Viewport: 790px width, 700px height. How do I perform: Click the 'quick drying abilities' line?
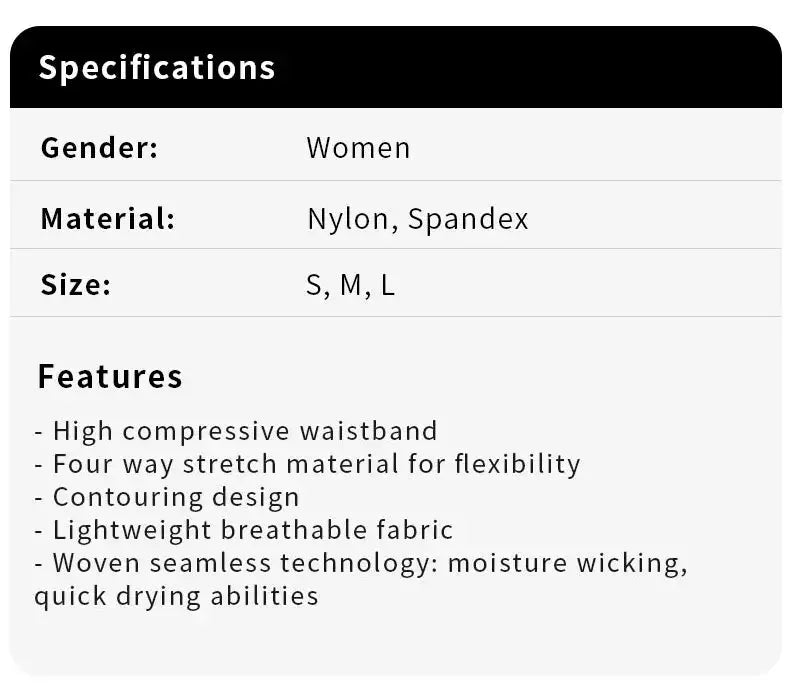(x=176, y=596)
